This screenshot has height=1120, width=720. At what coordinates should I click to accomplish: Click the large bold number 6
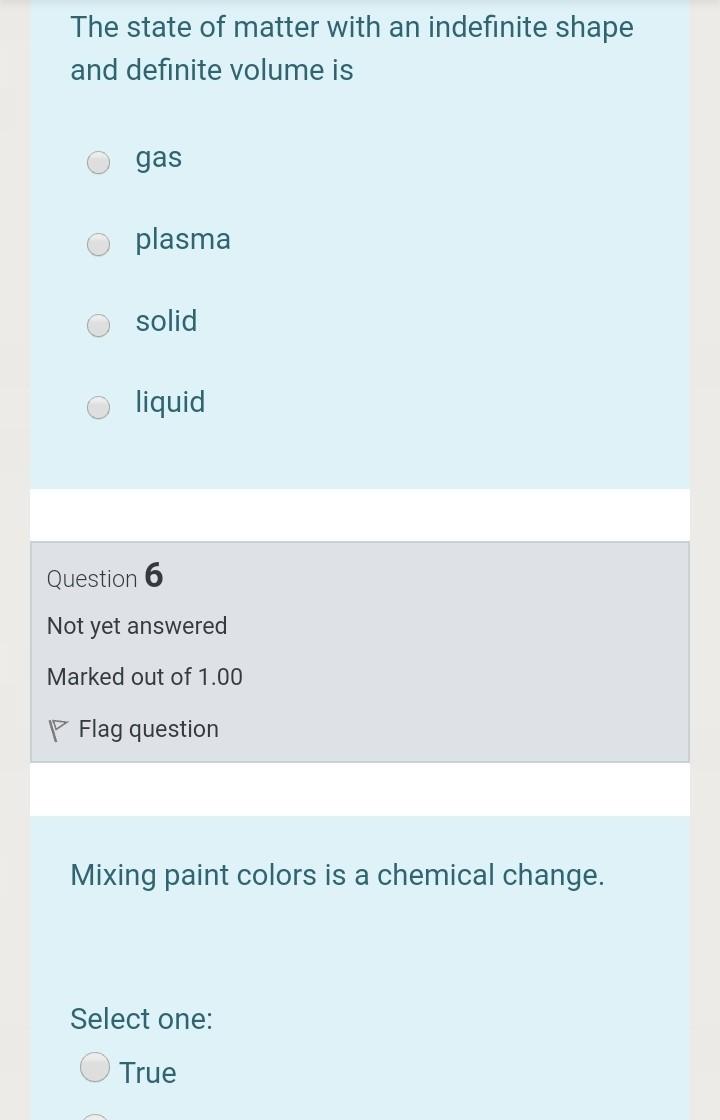154,575
